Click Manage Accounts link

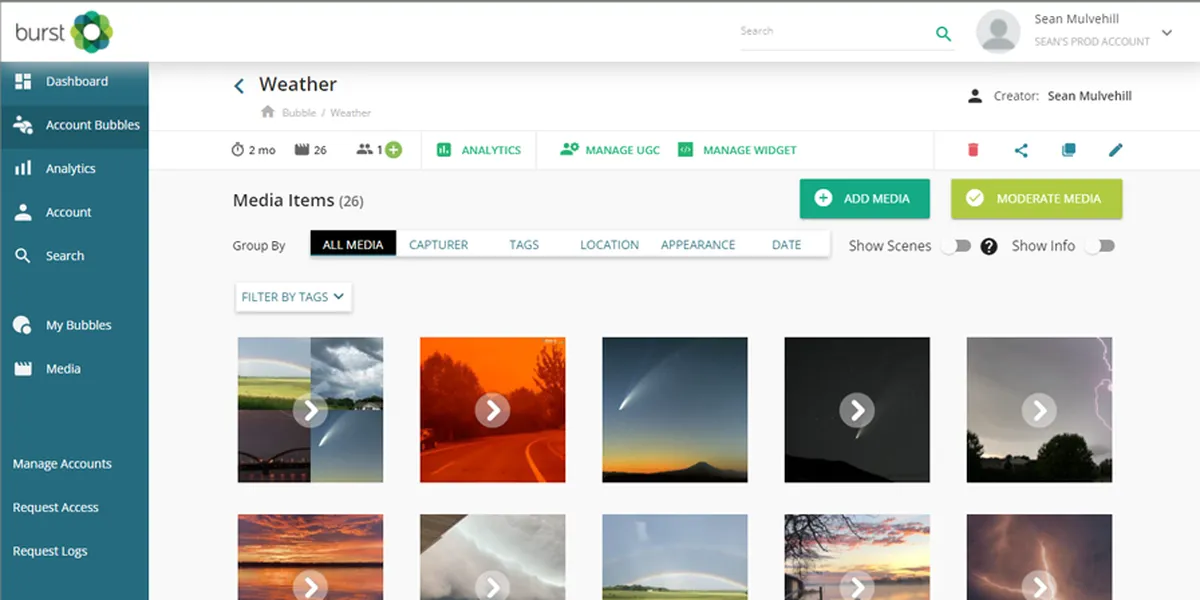62,464
